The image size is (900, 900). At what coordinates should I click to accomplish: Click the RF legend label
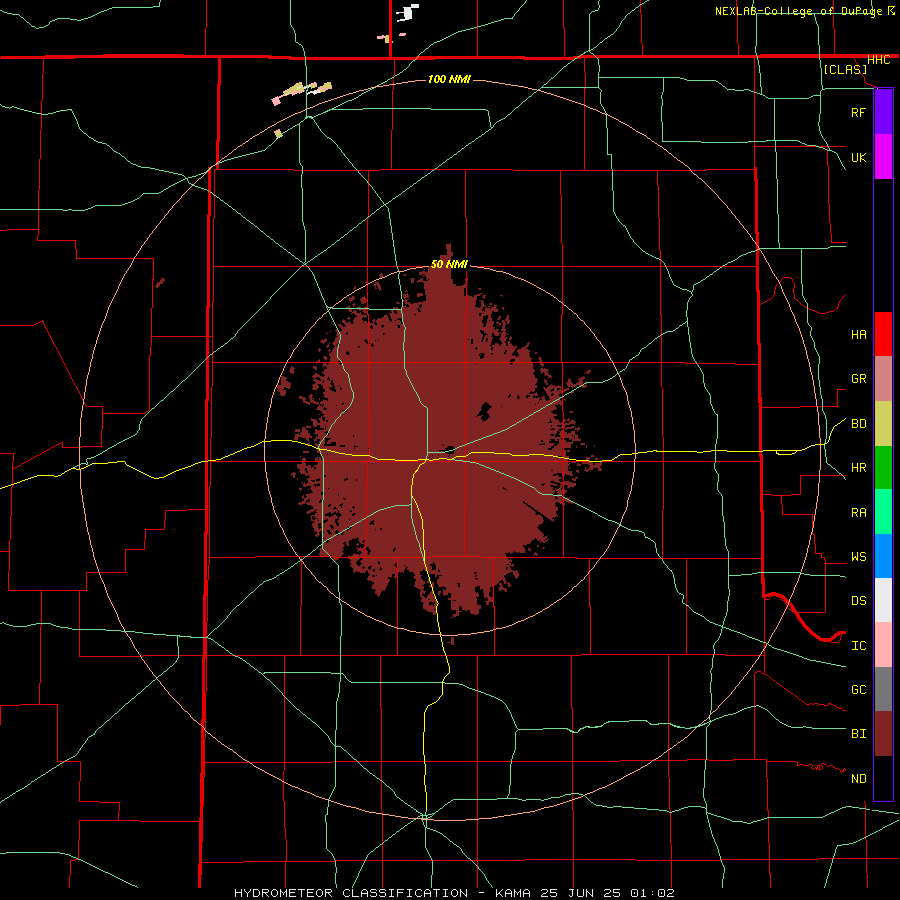coord(858,112)
